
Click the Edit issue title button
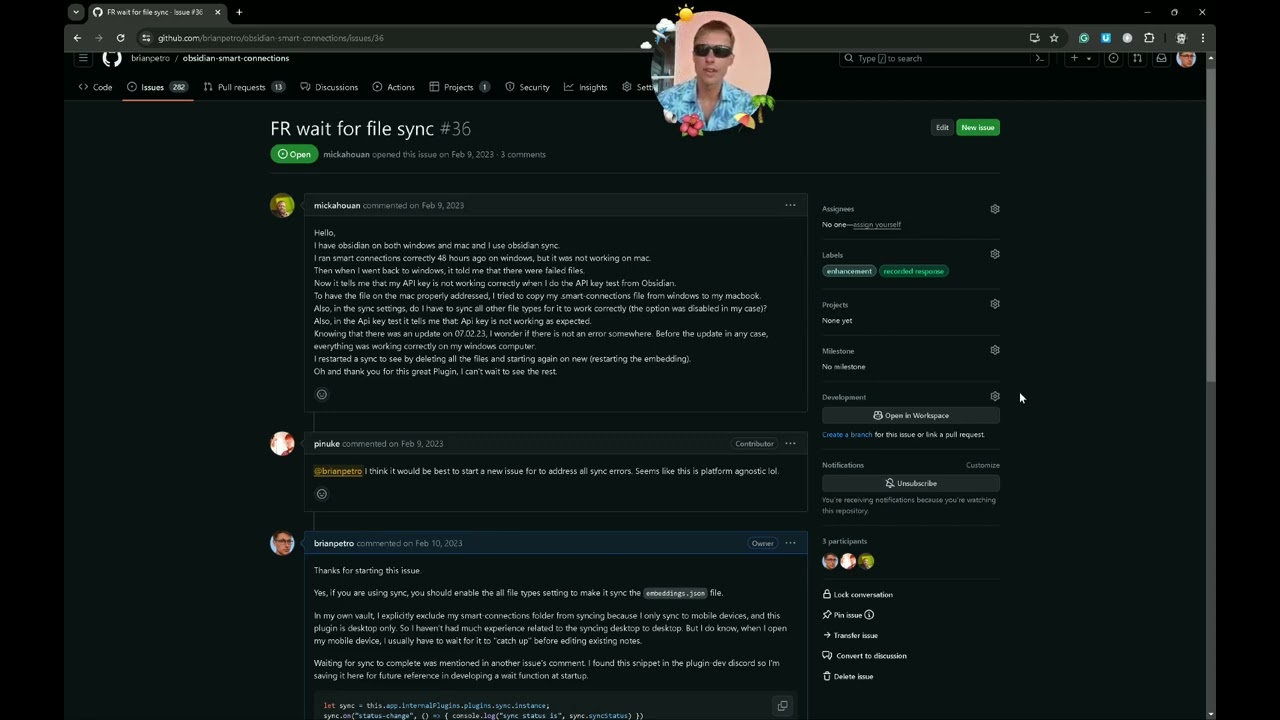click(x=942, y=127)
